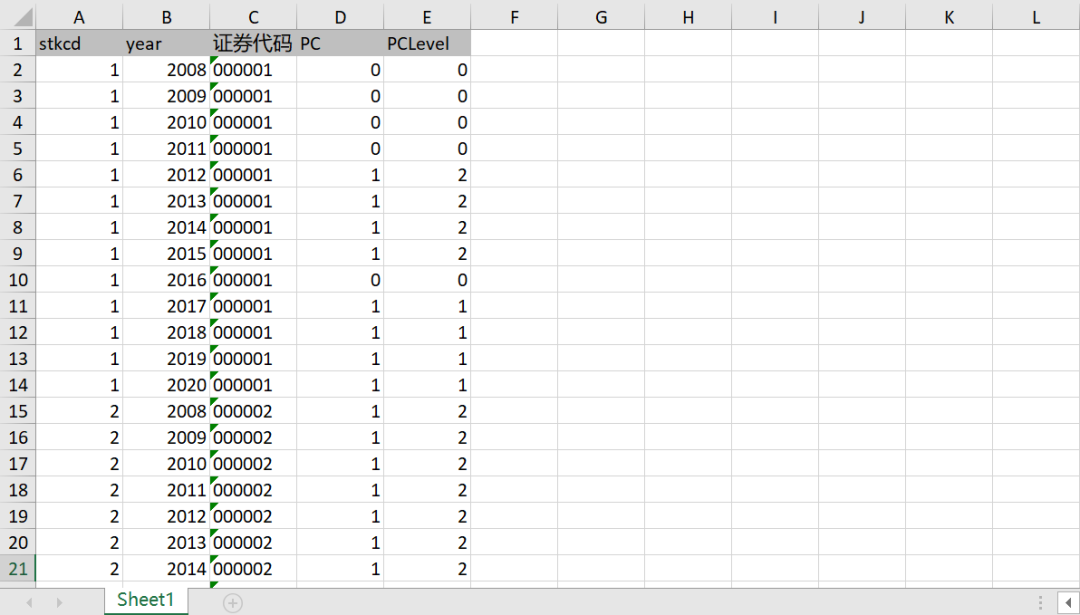Select year cell 2008 in row 15
1080x615 pixels.
click(166, 411)
